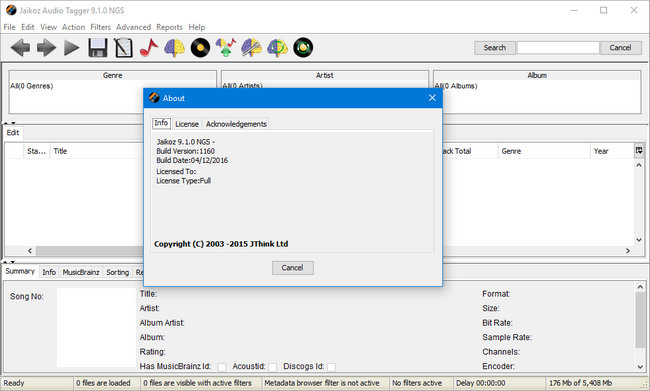
Task: Switch to License tab in About dialog
Action: pos(187,124)
